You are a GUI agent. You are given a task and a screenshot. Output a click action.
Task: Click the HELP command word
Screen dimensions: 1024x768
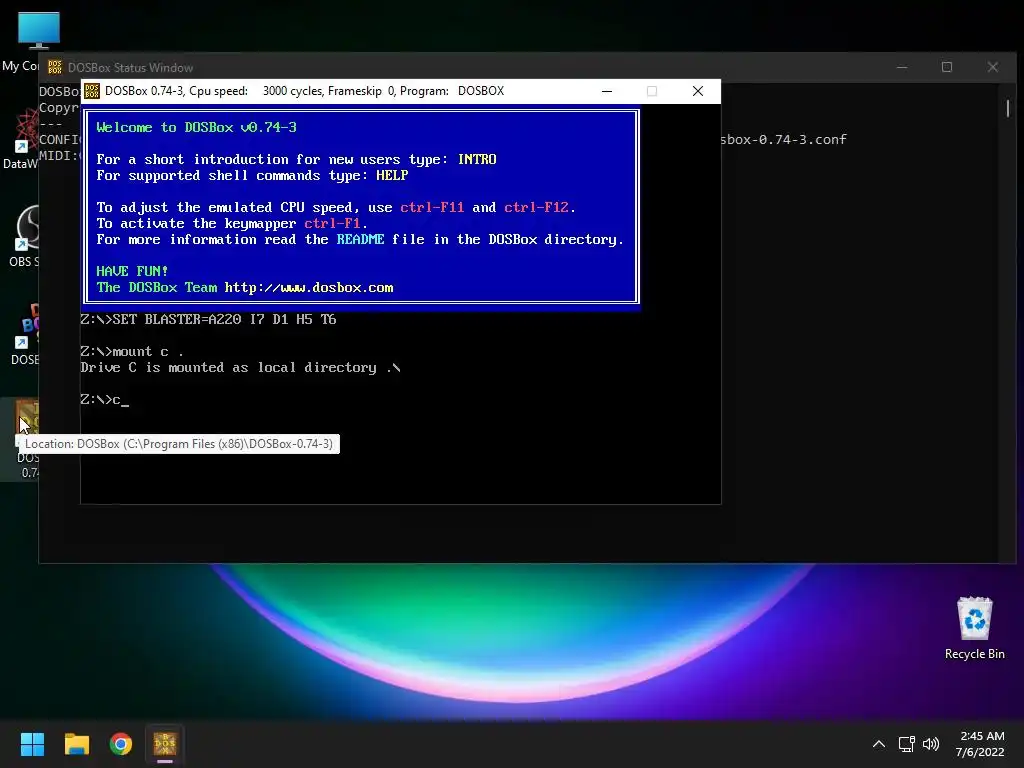click(x=392, y=175)
